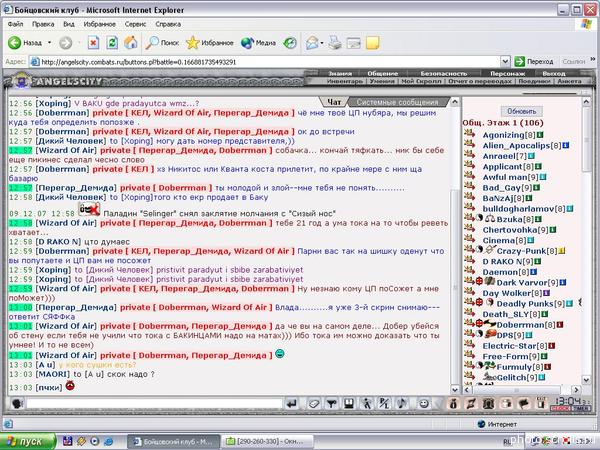Click player name Electric-Star[8]

pyautogui.click(x=515, y=346)
